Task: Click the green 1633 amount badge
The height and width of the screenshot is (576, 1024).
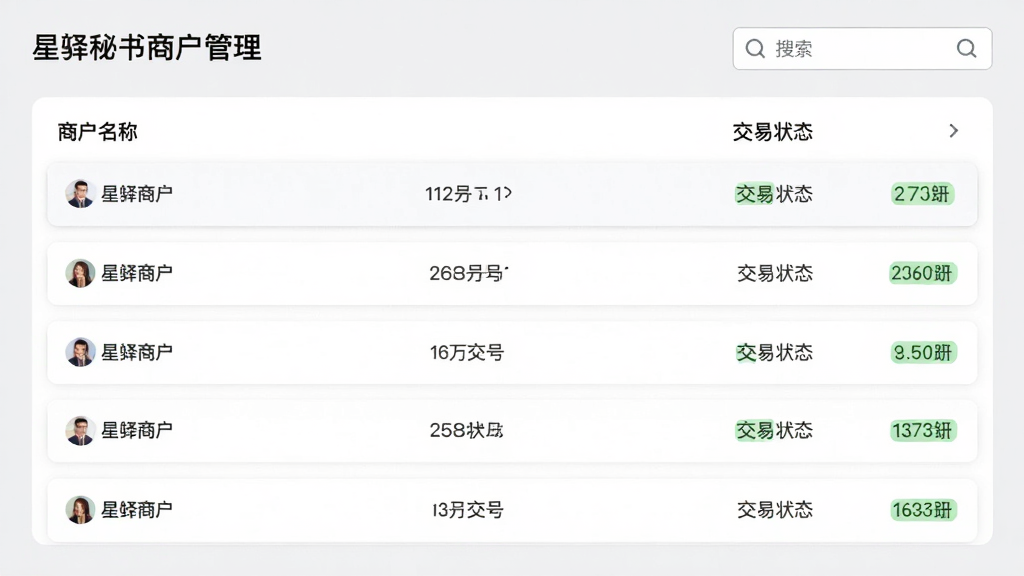Action: tap(923, 510)
